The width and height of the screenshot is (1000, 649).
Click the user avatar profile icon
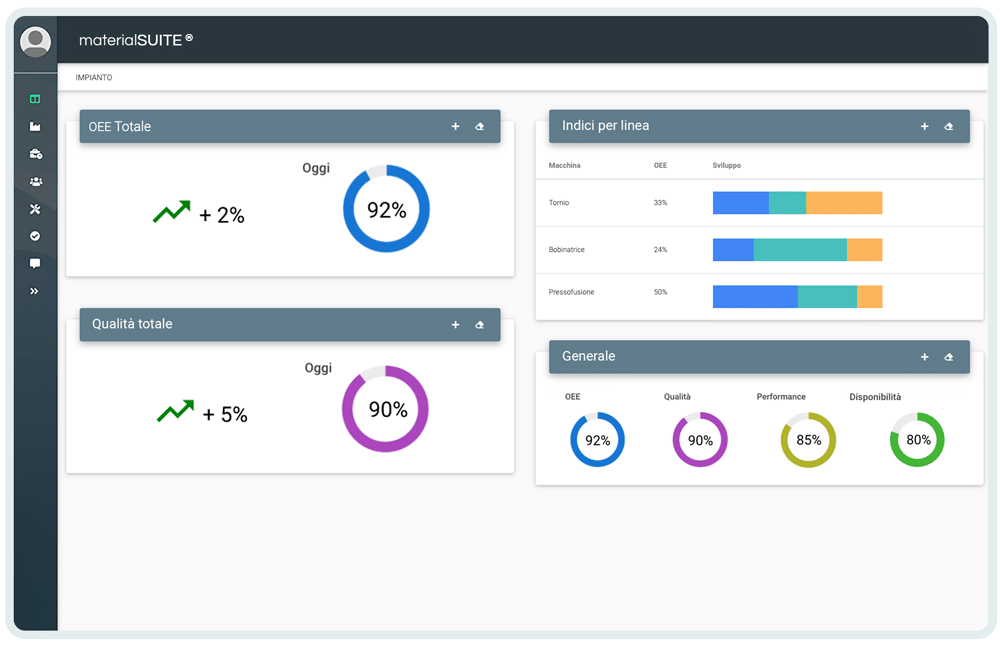click(x=36, y=41)
